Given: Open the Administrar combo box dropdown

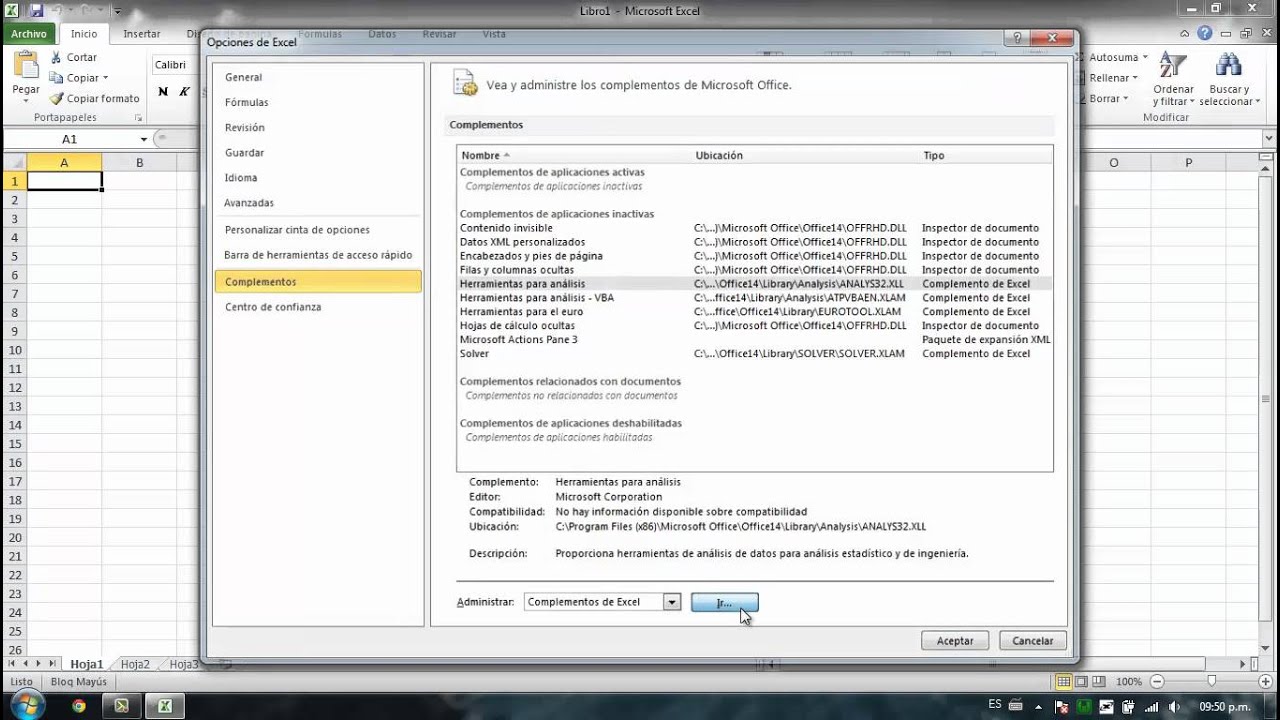Looking at the screenshot, I should click(672, 602).
